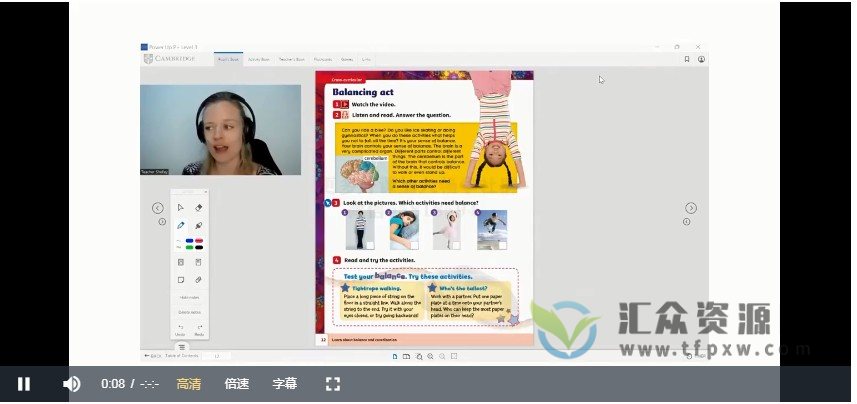Choose the blue pen color
This screenshot has width=857, height=404.
(x=190, y=241)
